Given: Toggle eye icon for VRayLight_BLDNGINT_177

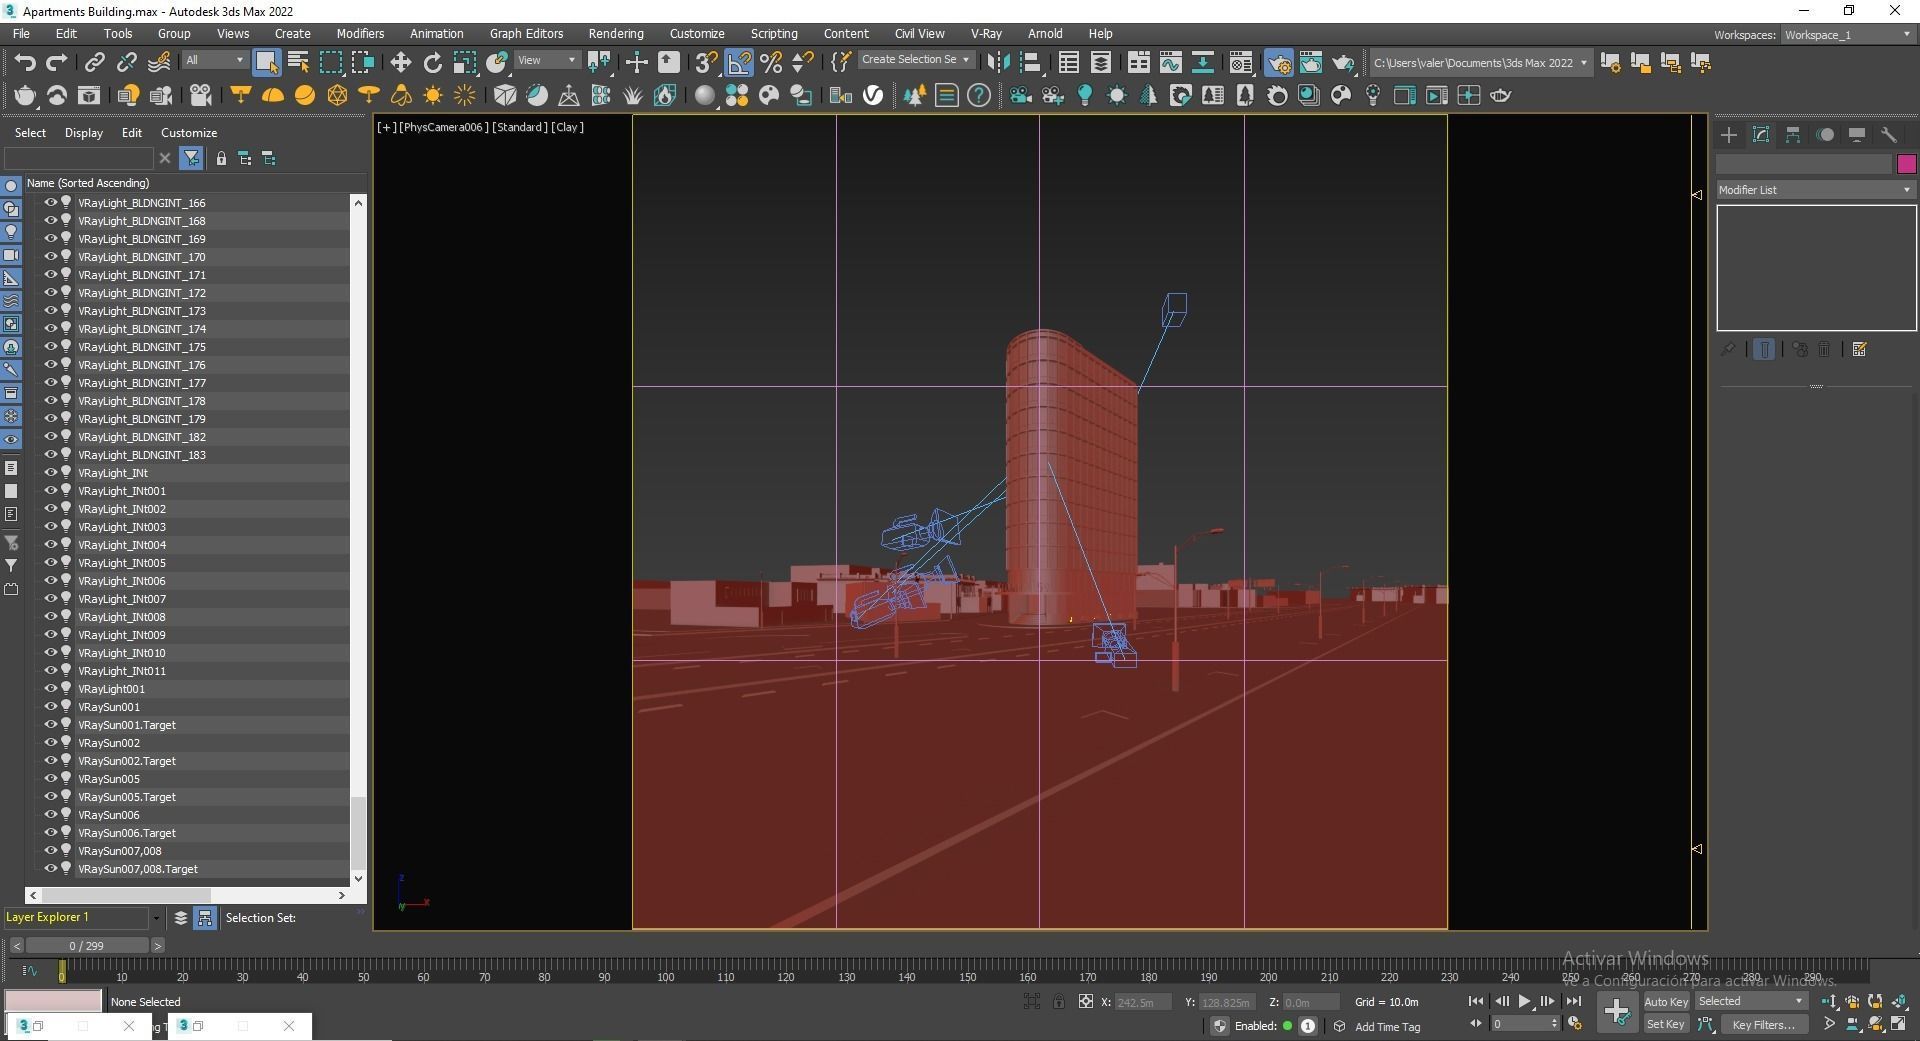Looking at the screenshot, I should (50, 382).
